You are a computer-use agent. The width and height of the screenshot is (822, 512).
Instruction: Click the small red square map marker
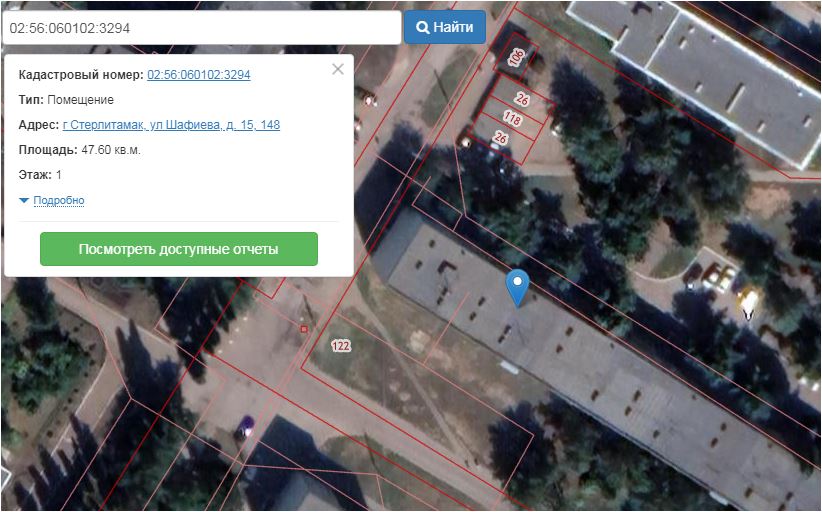[x=304, y=327]
